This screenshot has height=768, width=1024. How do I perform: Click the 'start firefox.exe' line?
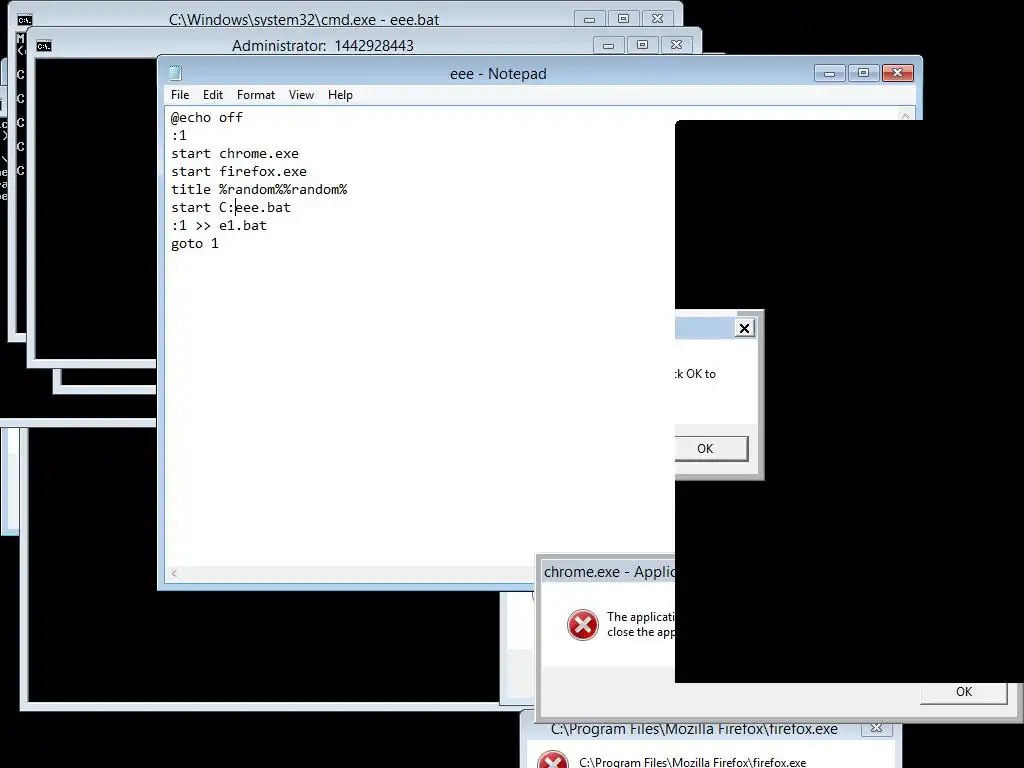click(238, 172)
